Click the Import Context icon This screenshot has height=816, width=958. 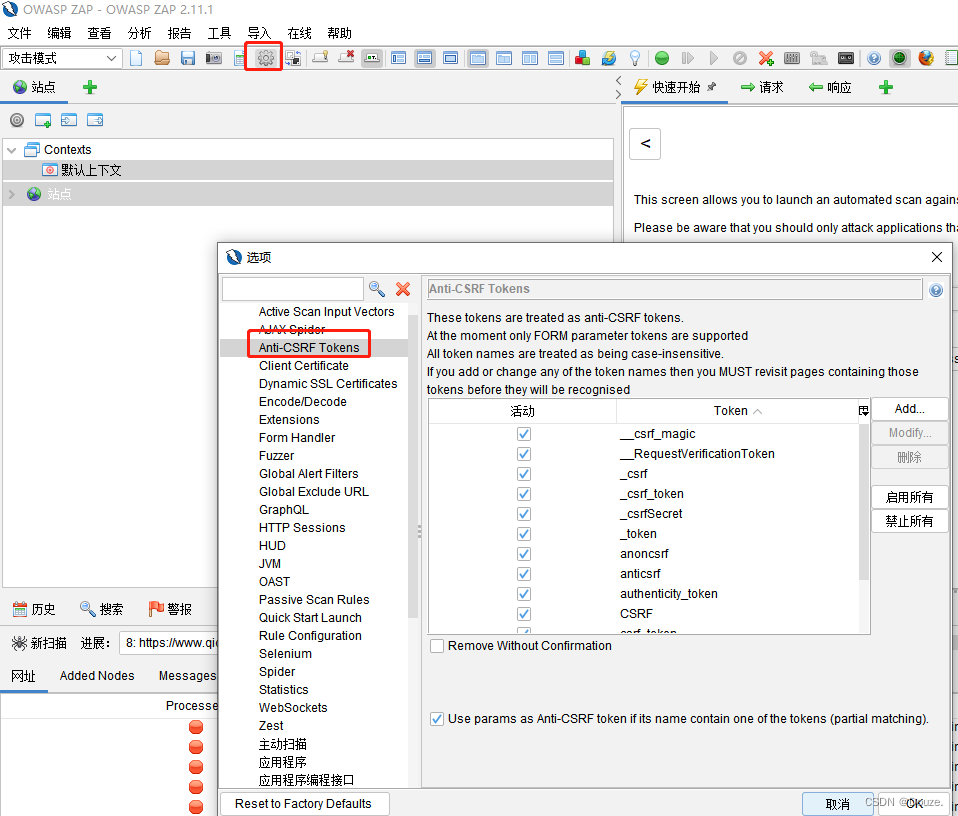(69, 120)
